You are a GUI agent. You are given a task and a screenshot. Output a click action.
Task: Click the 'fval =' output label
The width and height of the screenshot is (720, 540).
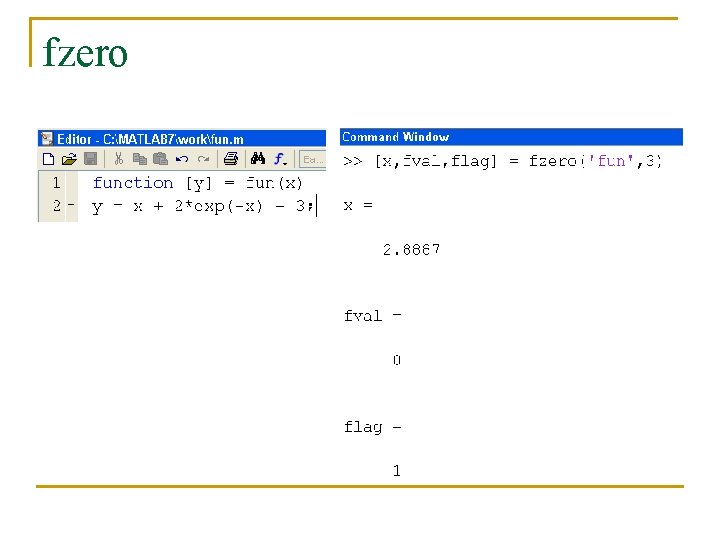[372, 316]
